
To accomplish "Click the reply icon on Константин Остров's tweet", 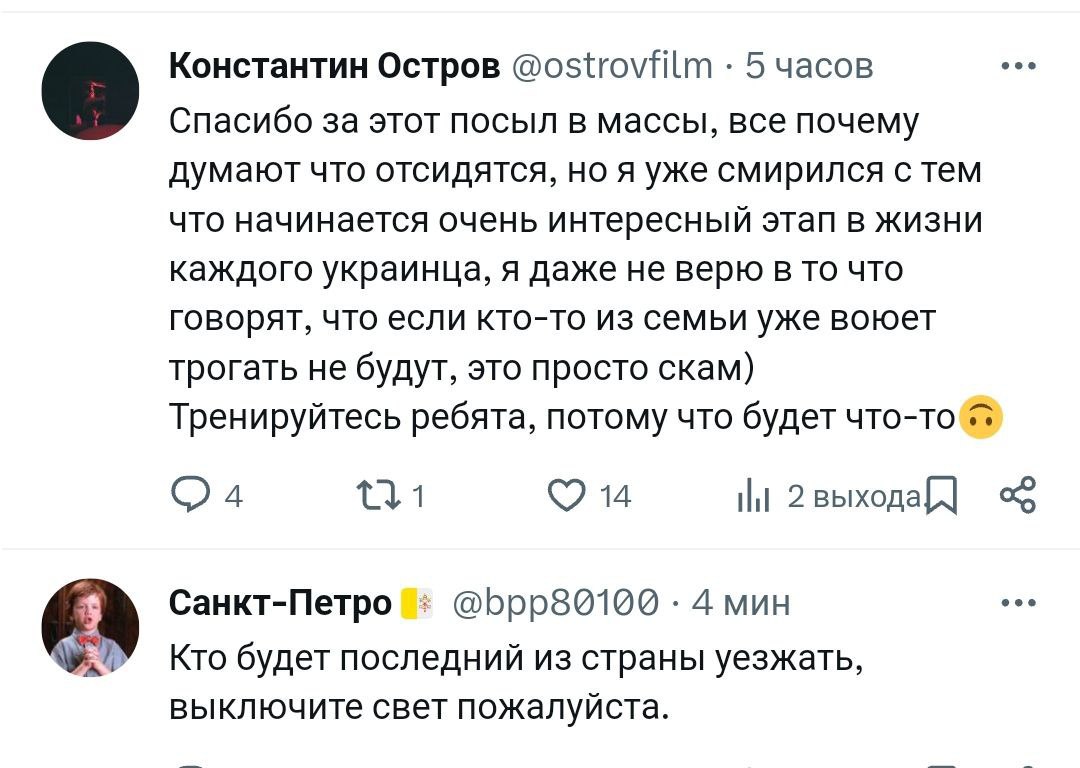I will pyautogui.click(x=187, y=495).
